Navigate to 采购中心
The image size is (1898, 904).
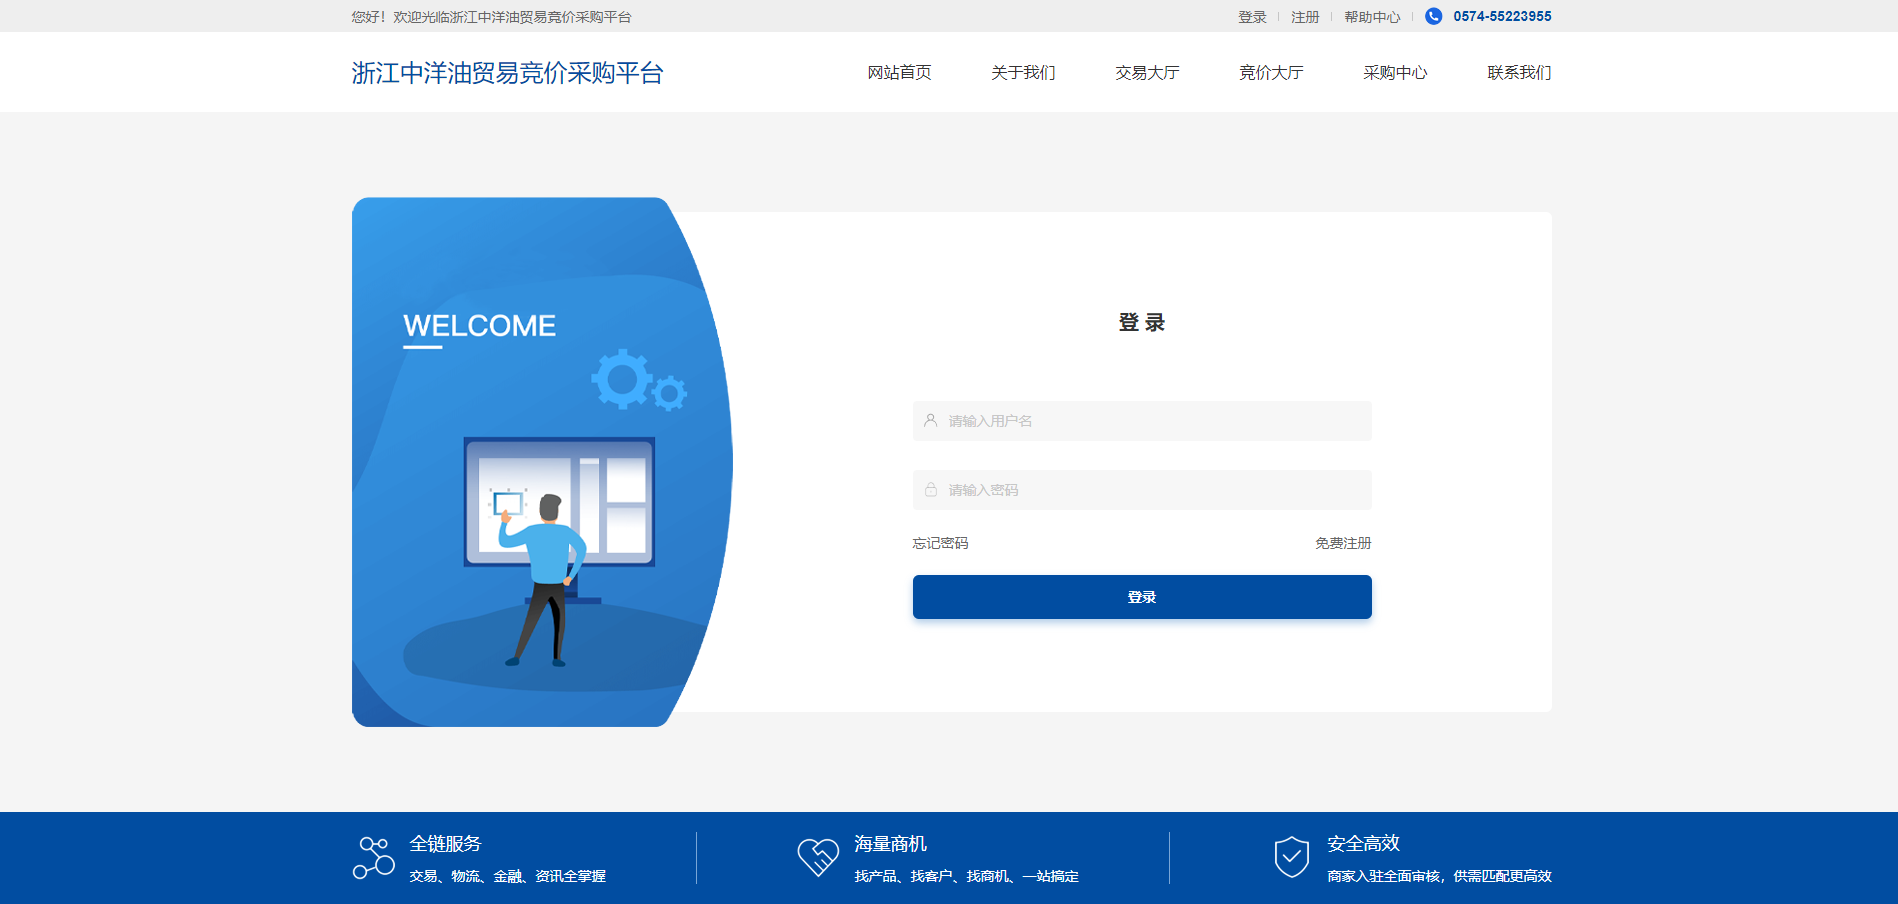pyautogui.click(x=1395, y=72)
